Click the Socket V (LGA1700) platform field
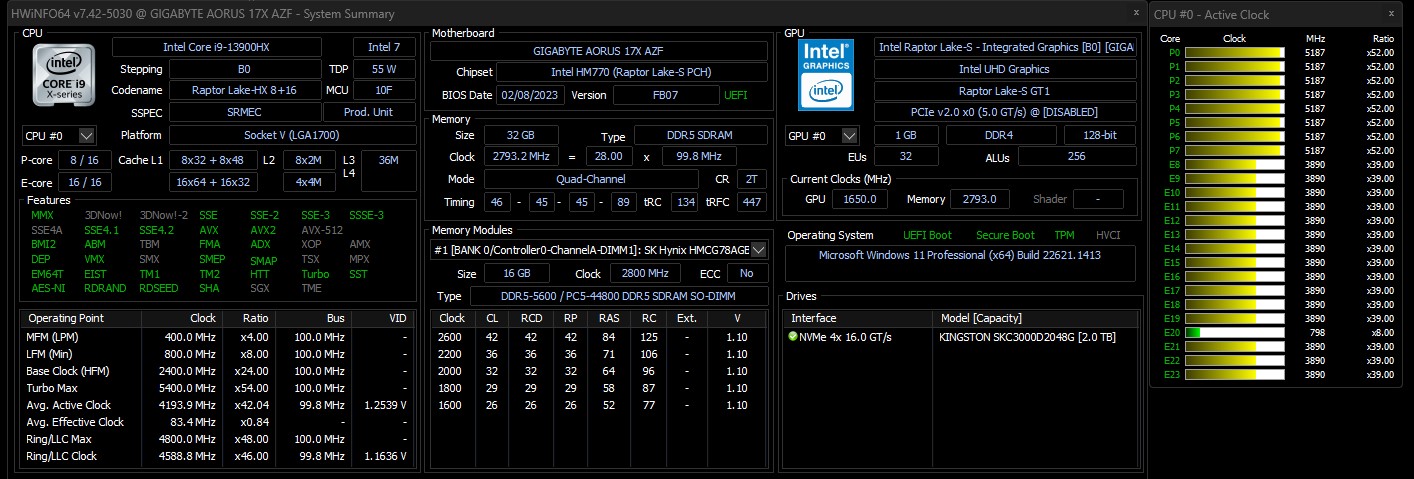 click(292, 135)
